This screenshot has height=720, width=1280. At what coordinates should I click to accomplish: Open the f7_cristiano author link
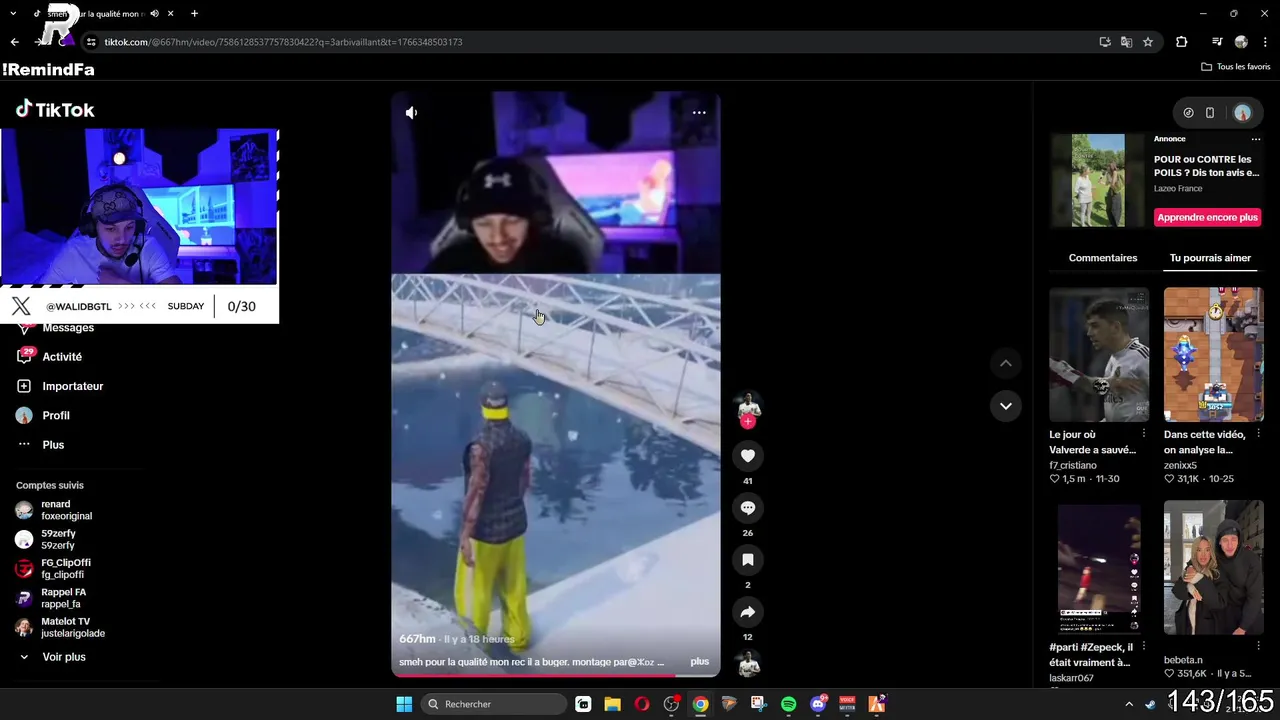point(1073,465)
